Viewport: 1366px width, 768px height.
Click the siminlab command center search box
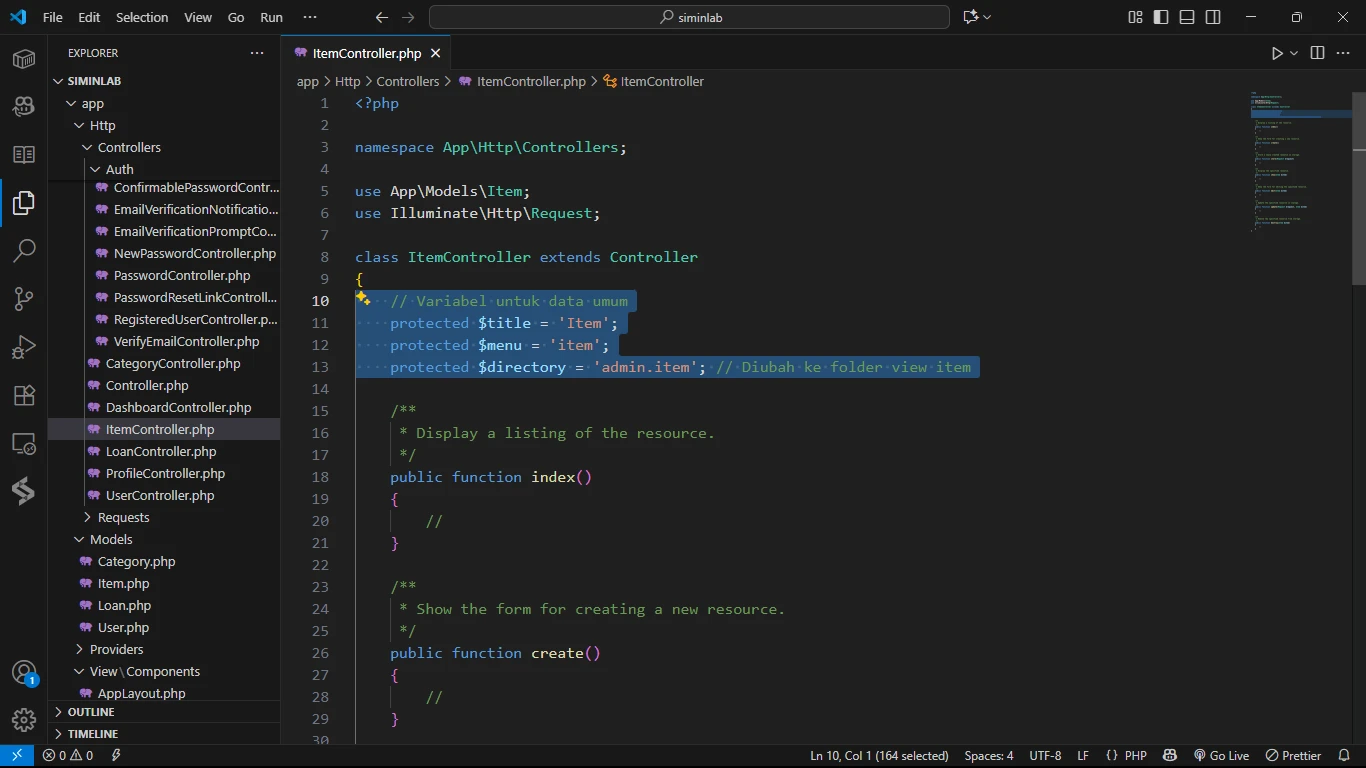point(689,17)
